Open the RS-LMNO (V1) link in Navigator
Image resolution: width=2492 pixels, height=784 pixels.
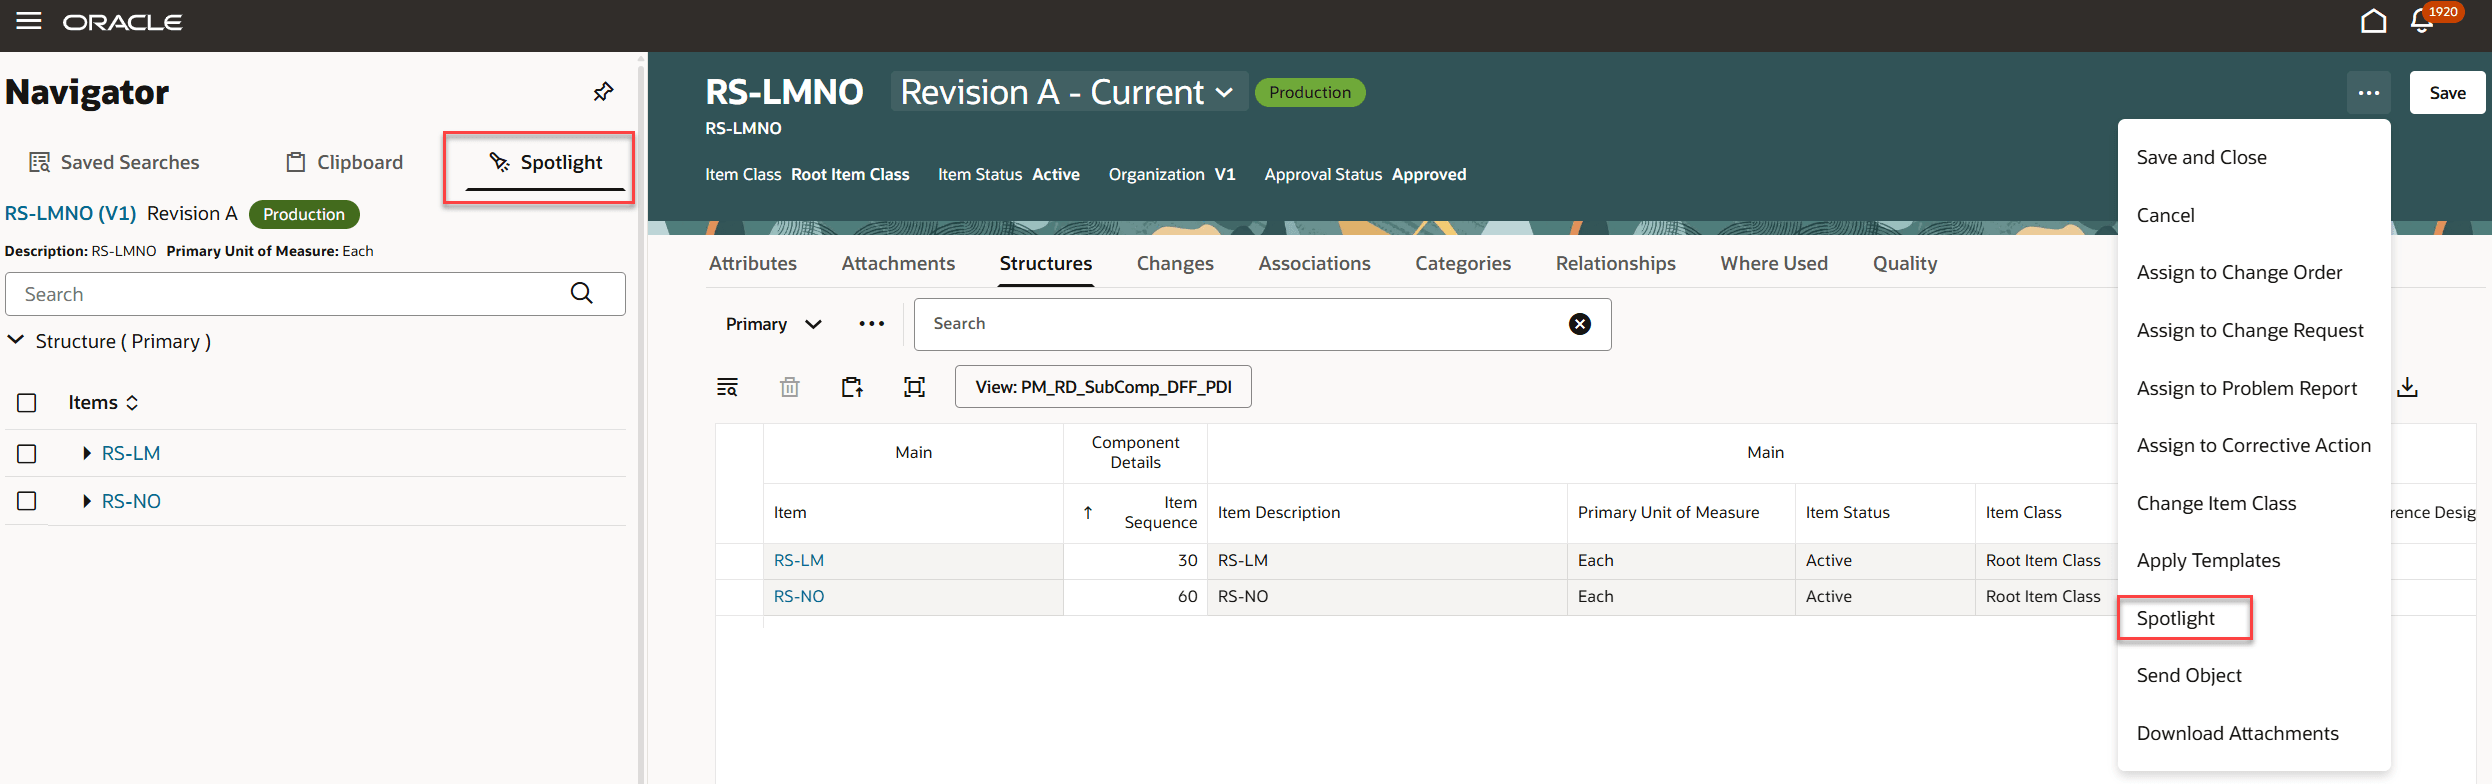click(x=70, y=214)
